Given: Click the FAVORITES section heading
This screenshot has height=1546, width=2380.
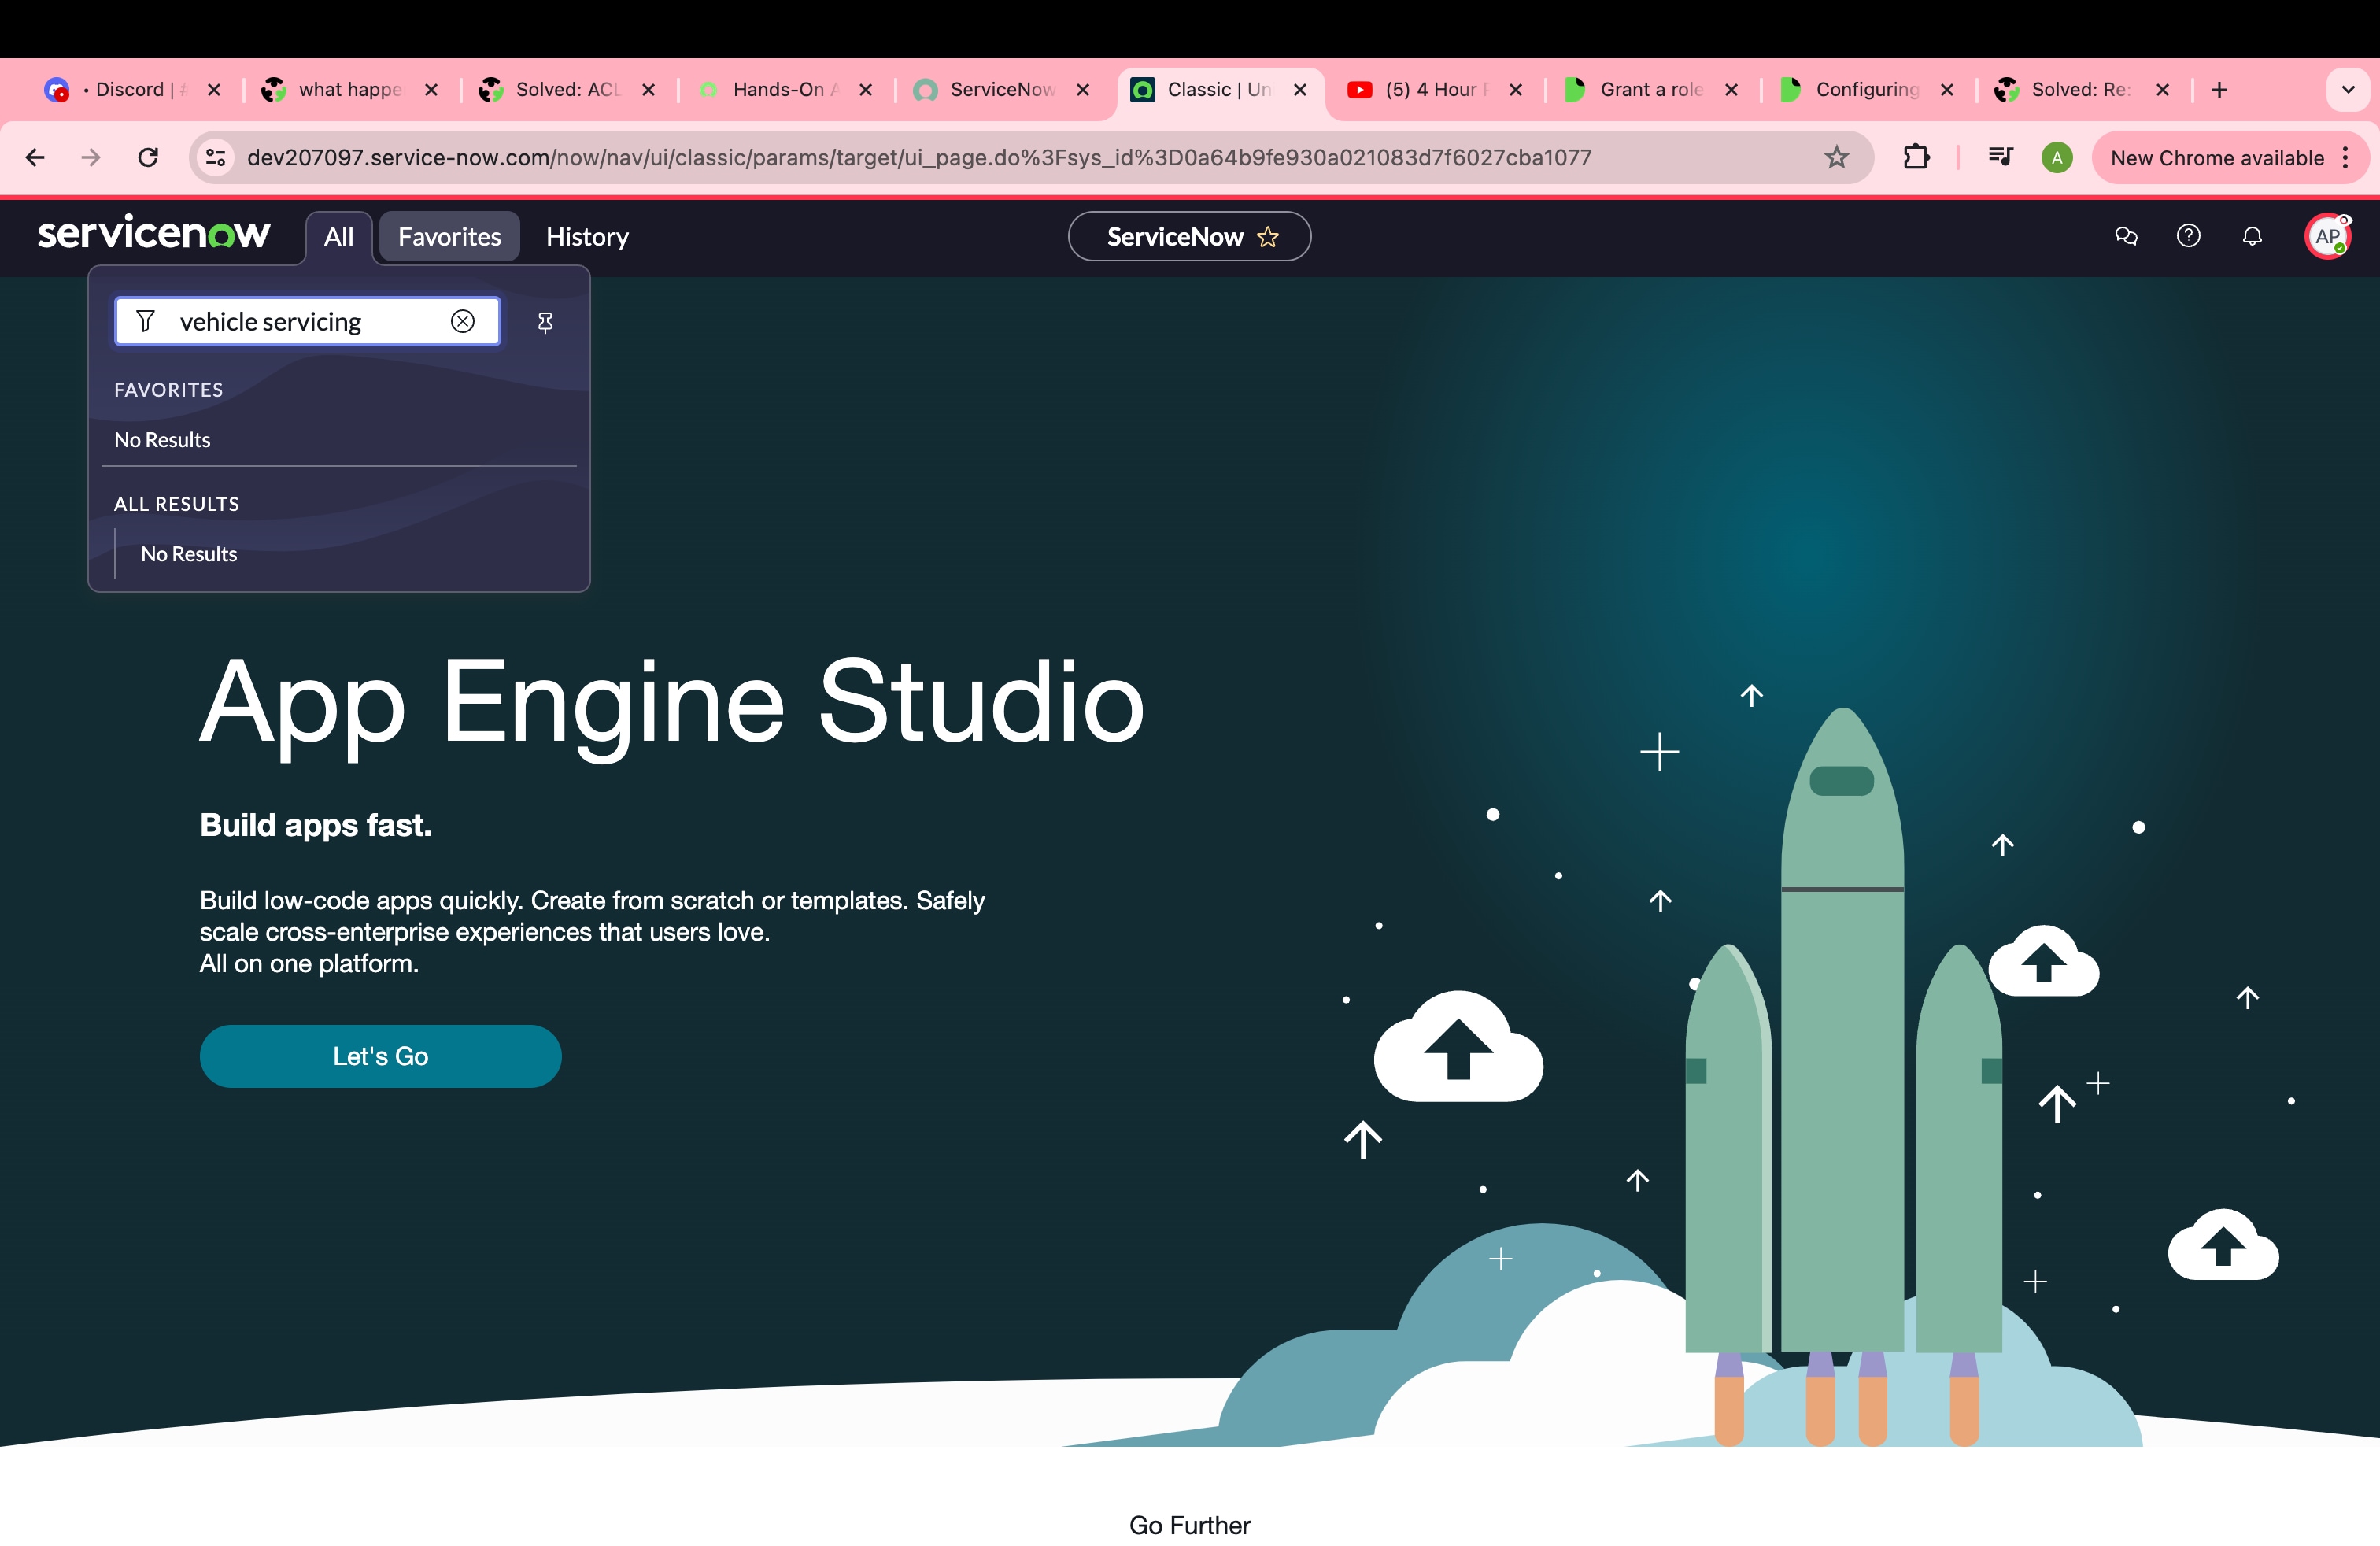Looking at the screenshot, I should pyautogui.click(x=168, y=390).
